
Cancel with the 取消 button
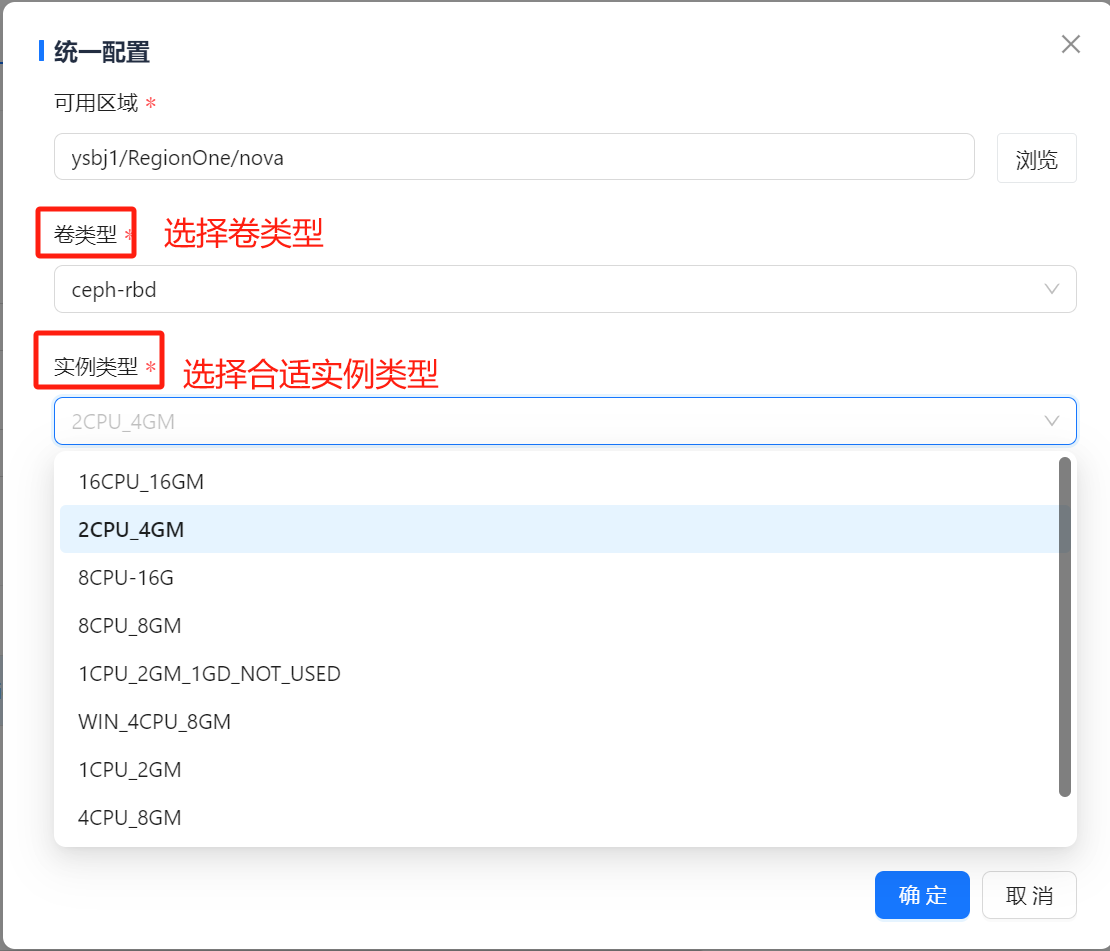point(1029,895)
